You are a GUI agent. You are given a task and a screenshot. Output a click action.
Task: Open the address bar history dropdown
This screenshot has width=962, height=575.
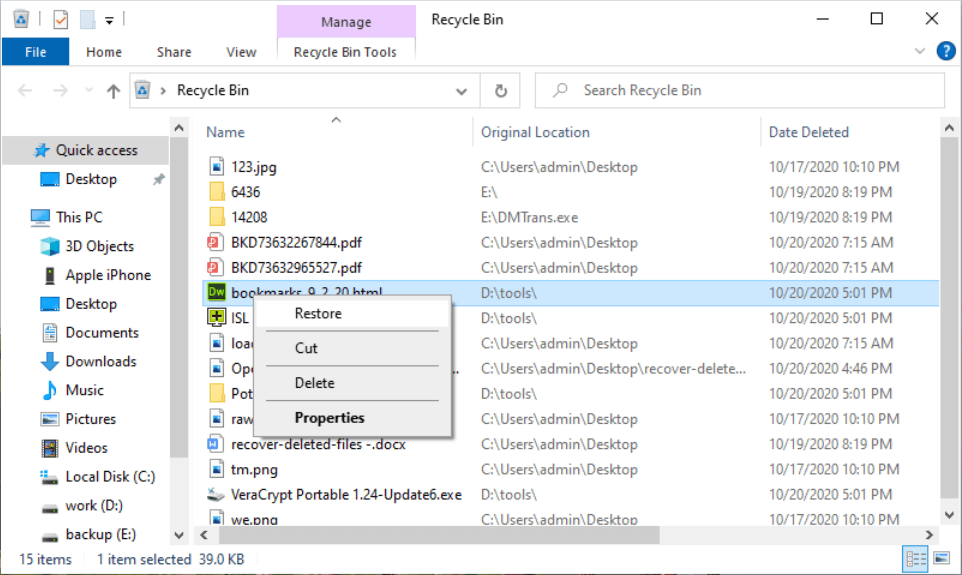pos(461,91)
